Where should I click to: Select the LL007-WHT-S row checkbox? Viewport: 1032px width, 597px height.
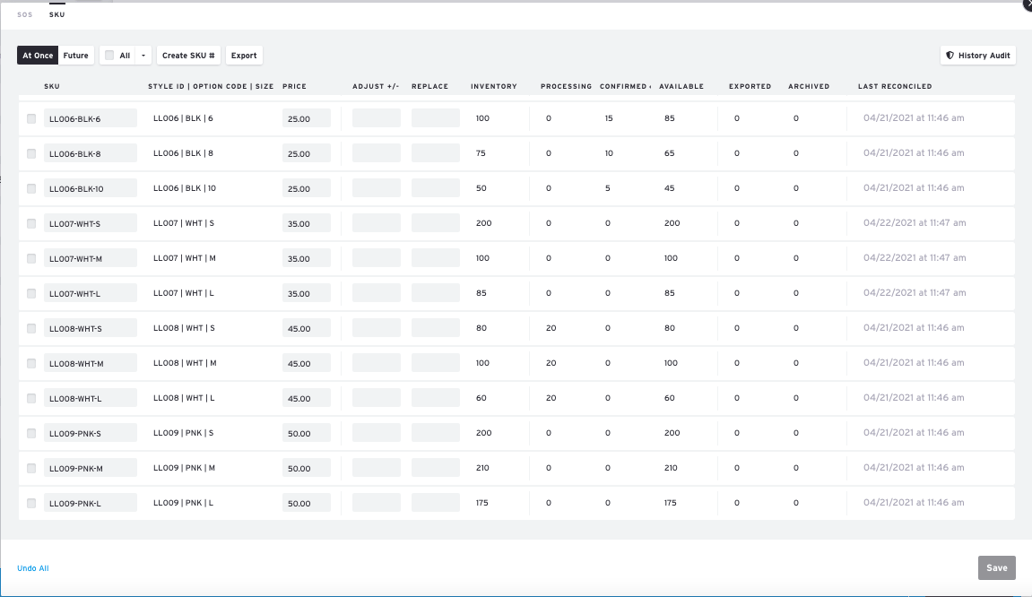[x=31, y=223]
